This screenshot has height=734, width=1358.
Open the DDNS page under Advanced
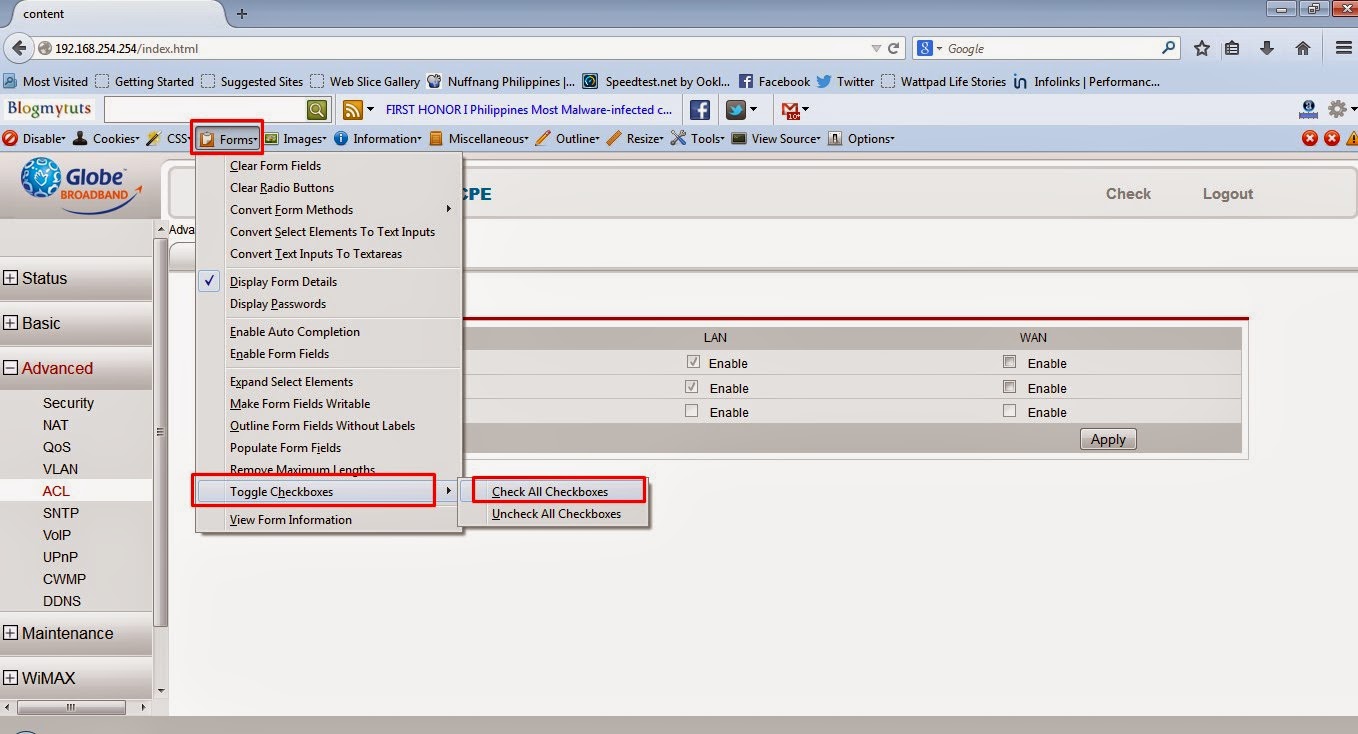pyautogui.click(x=62, y=601)
